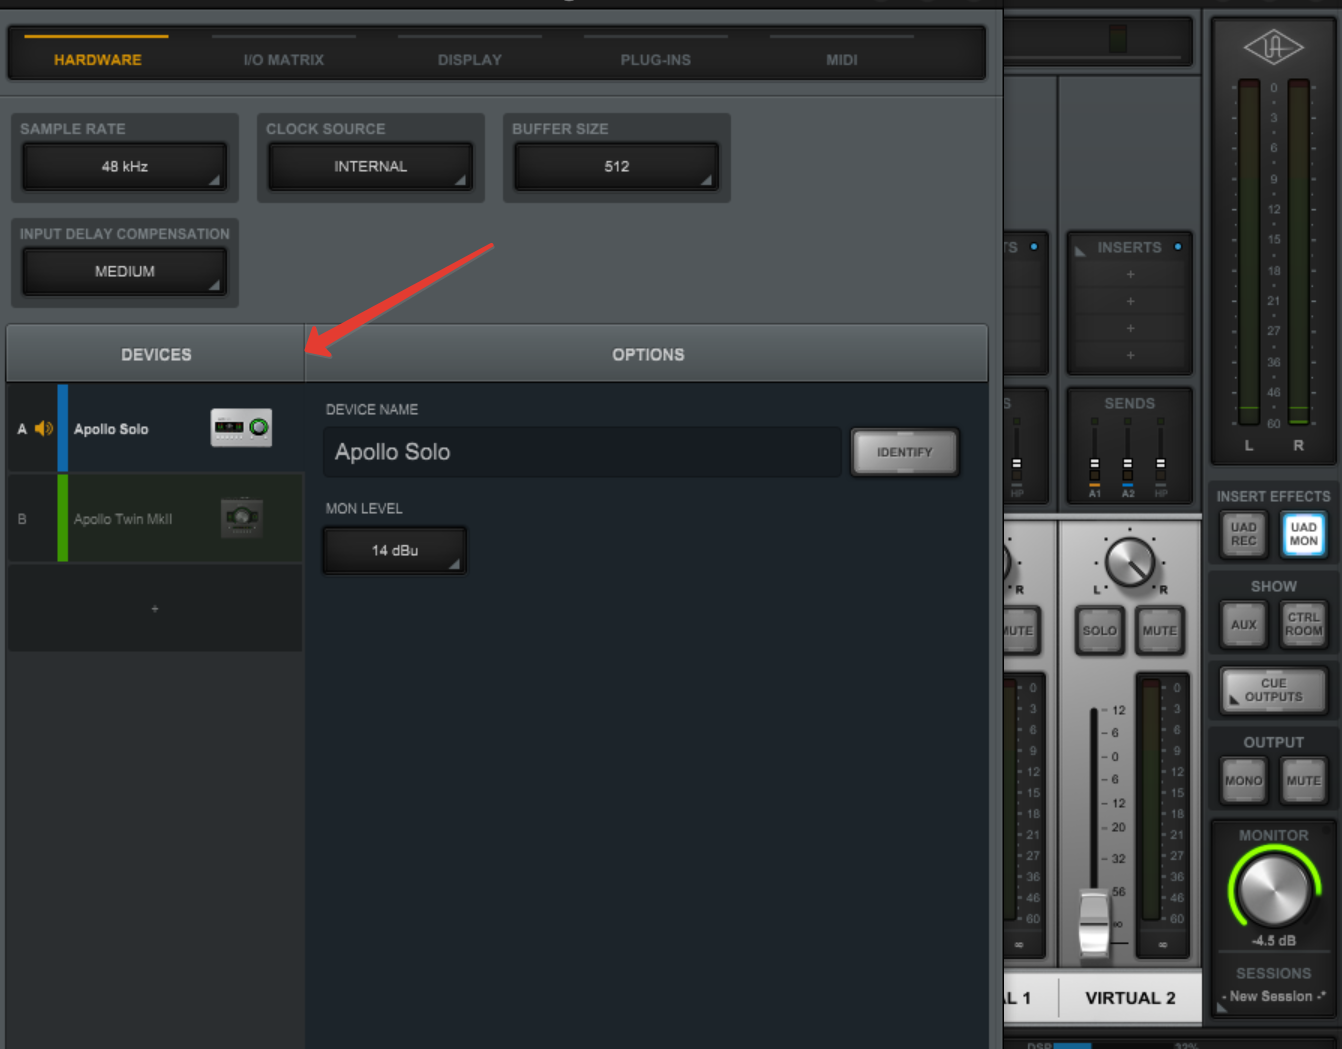This screenshot has width=1342, height=1049.
Task: Click the OPTIONS column header
Action: [647, 354]
